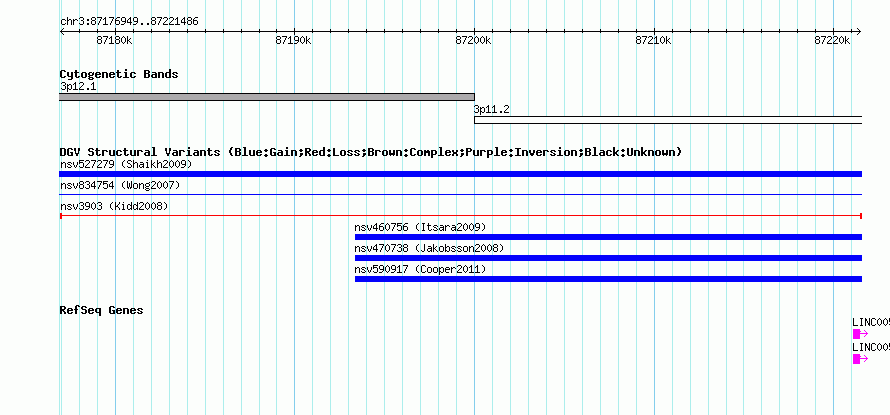Click the lower LINC005 gene label
890x415 pixels.
871,347
